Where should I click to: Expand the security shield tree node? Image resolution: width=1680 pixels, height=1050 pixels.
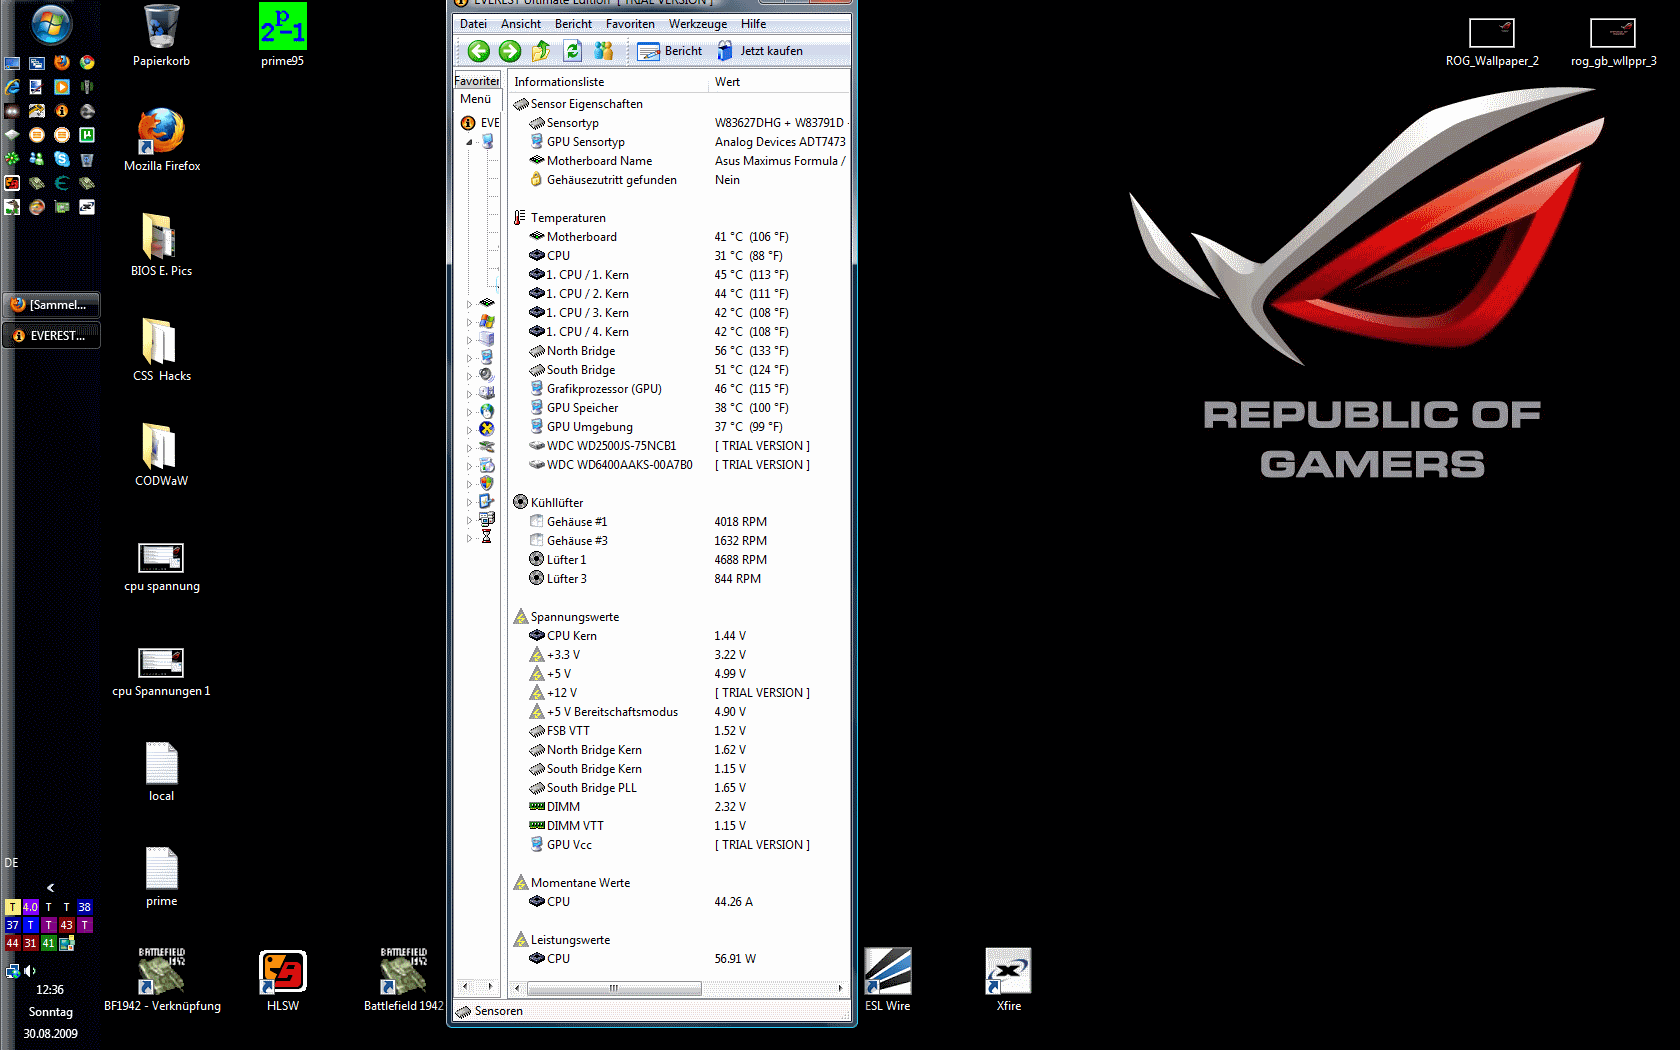pos(469,483)
